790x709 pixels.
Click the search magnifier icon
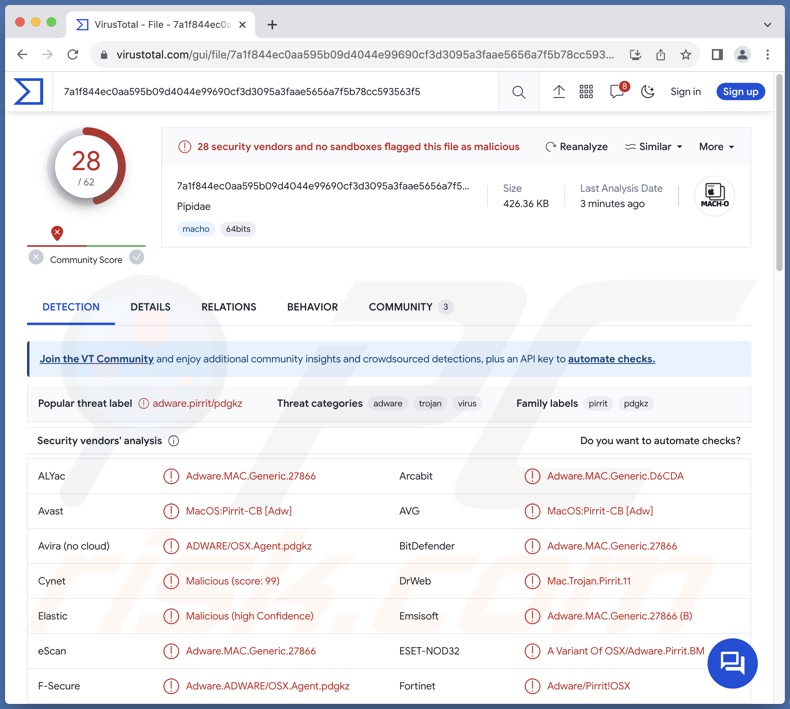[x=518, y=92]
